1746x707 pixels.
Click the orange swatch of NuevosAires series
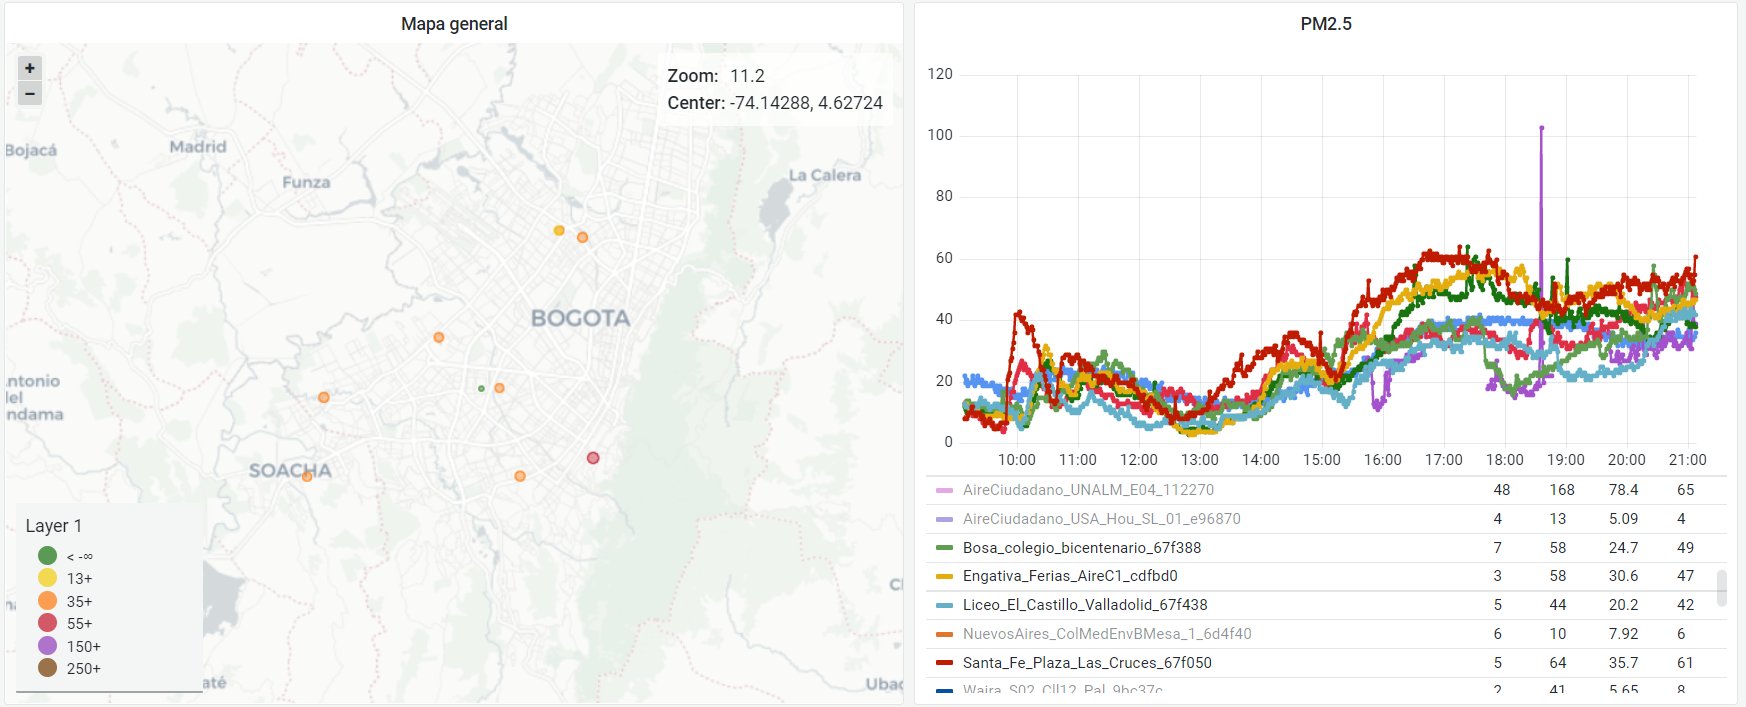coord(944,634)
